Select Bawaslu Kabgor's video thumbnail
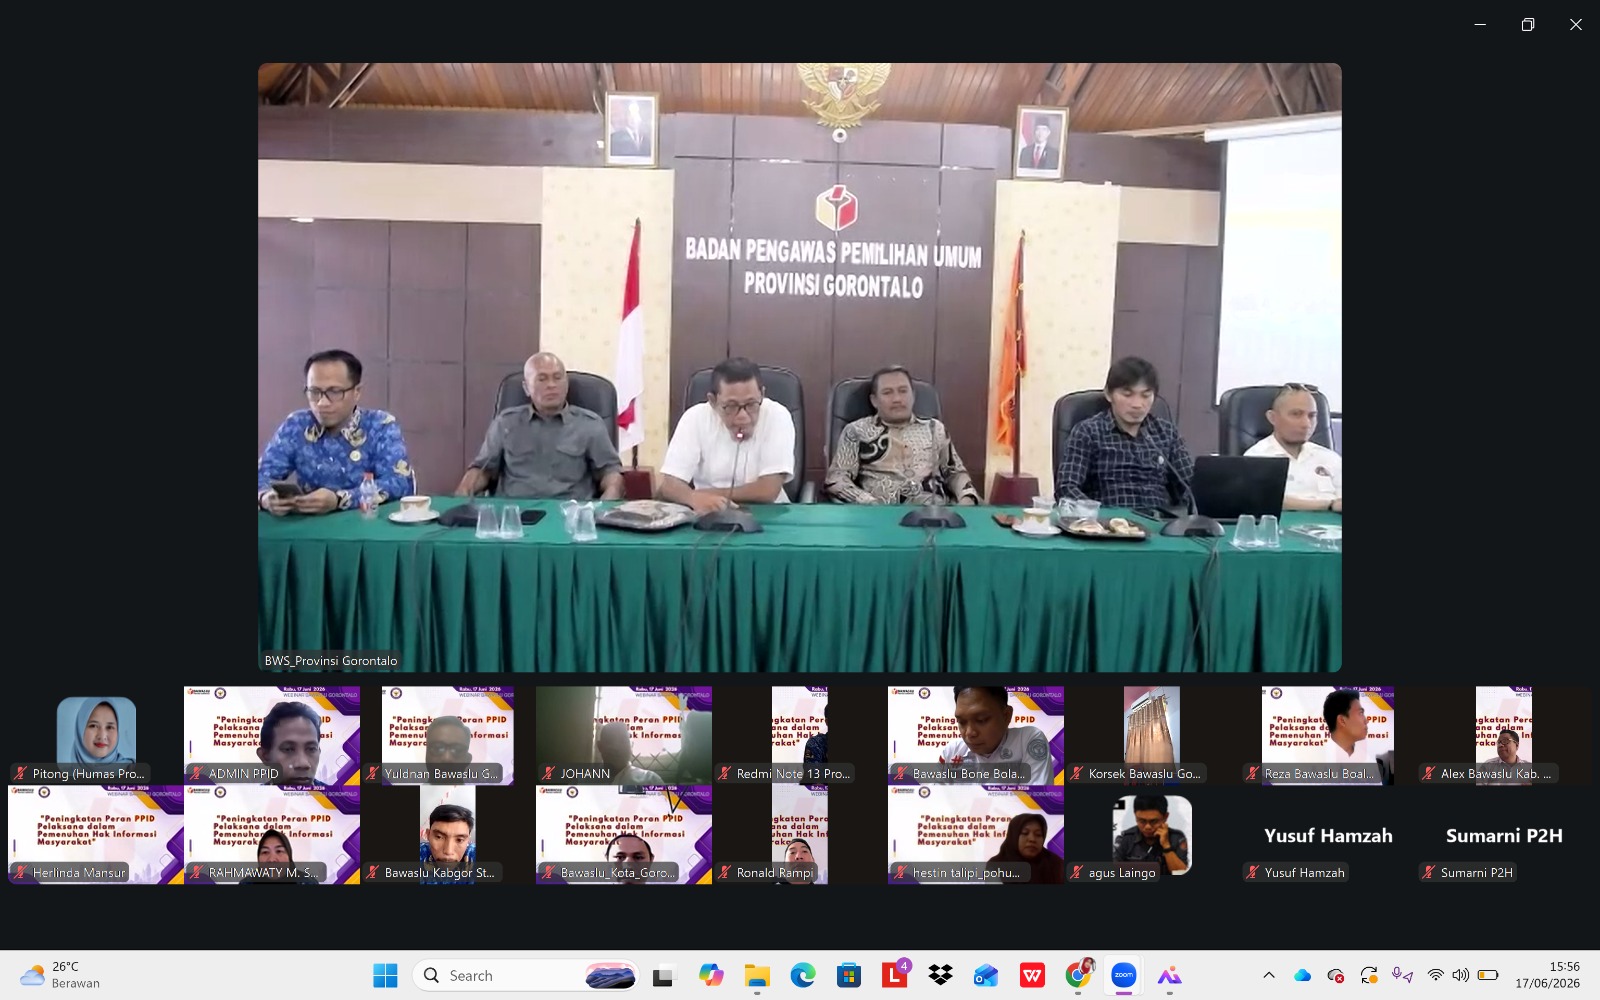 pos(448,834)
